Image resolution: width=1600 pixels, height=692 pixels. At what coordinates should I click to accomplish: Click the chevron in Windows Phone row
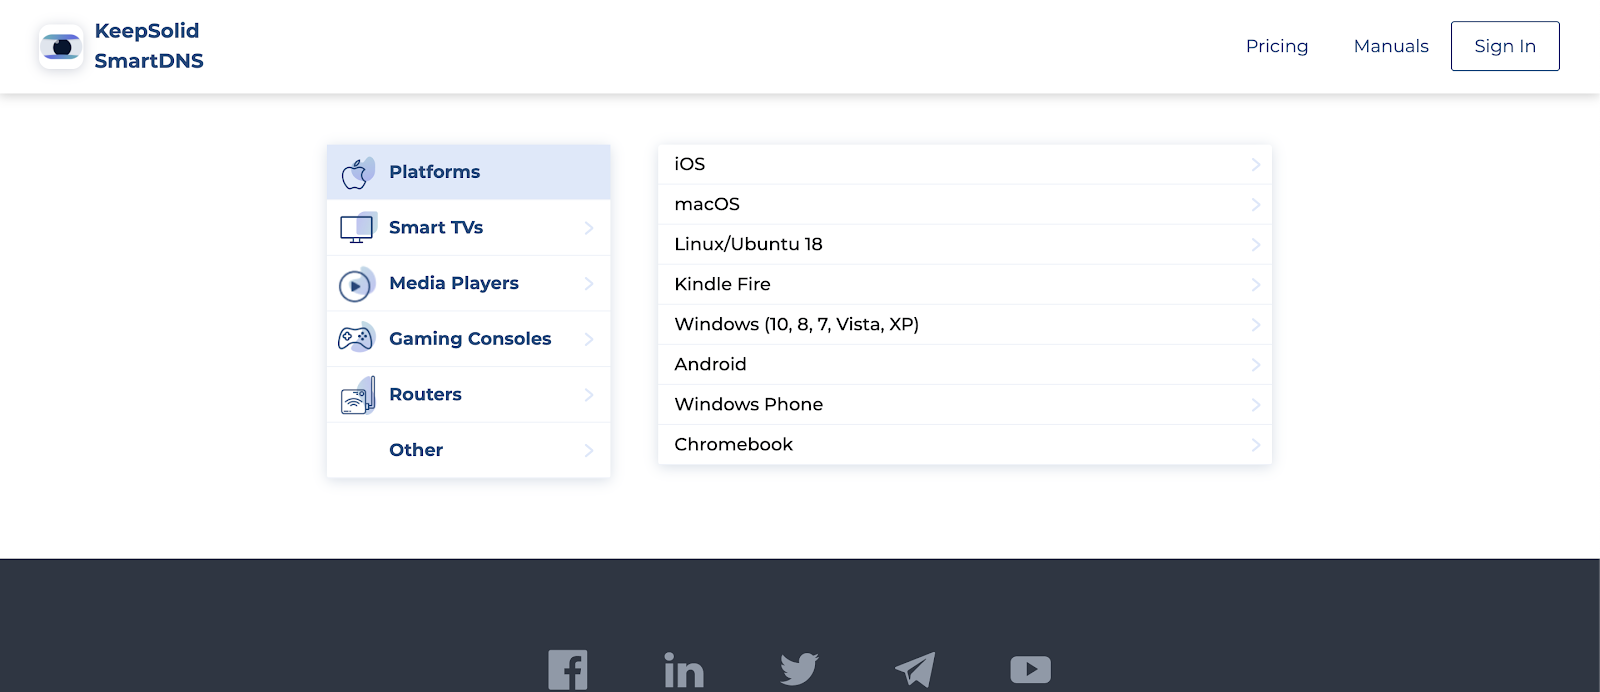[1255, 404]
